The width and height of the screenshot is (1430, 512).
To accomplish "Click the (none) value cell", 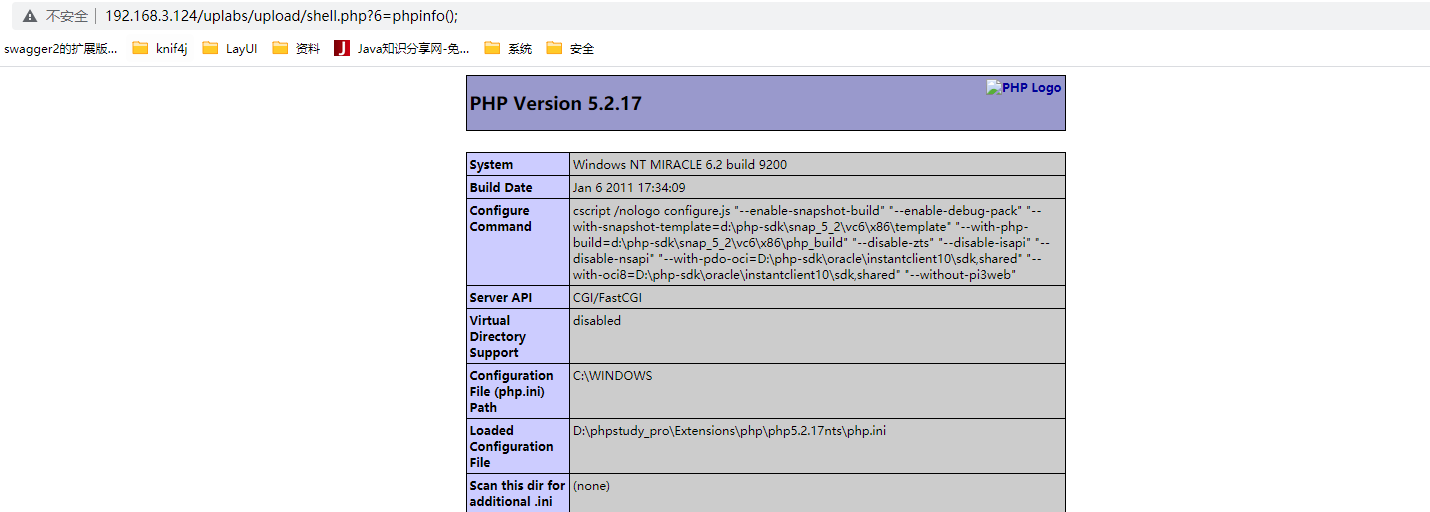I will coord(817,493).
